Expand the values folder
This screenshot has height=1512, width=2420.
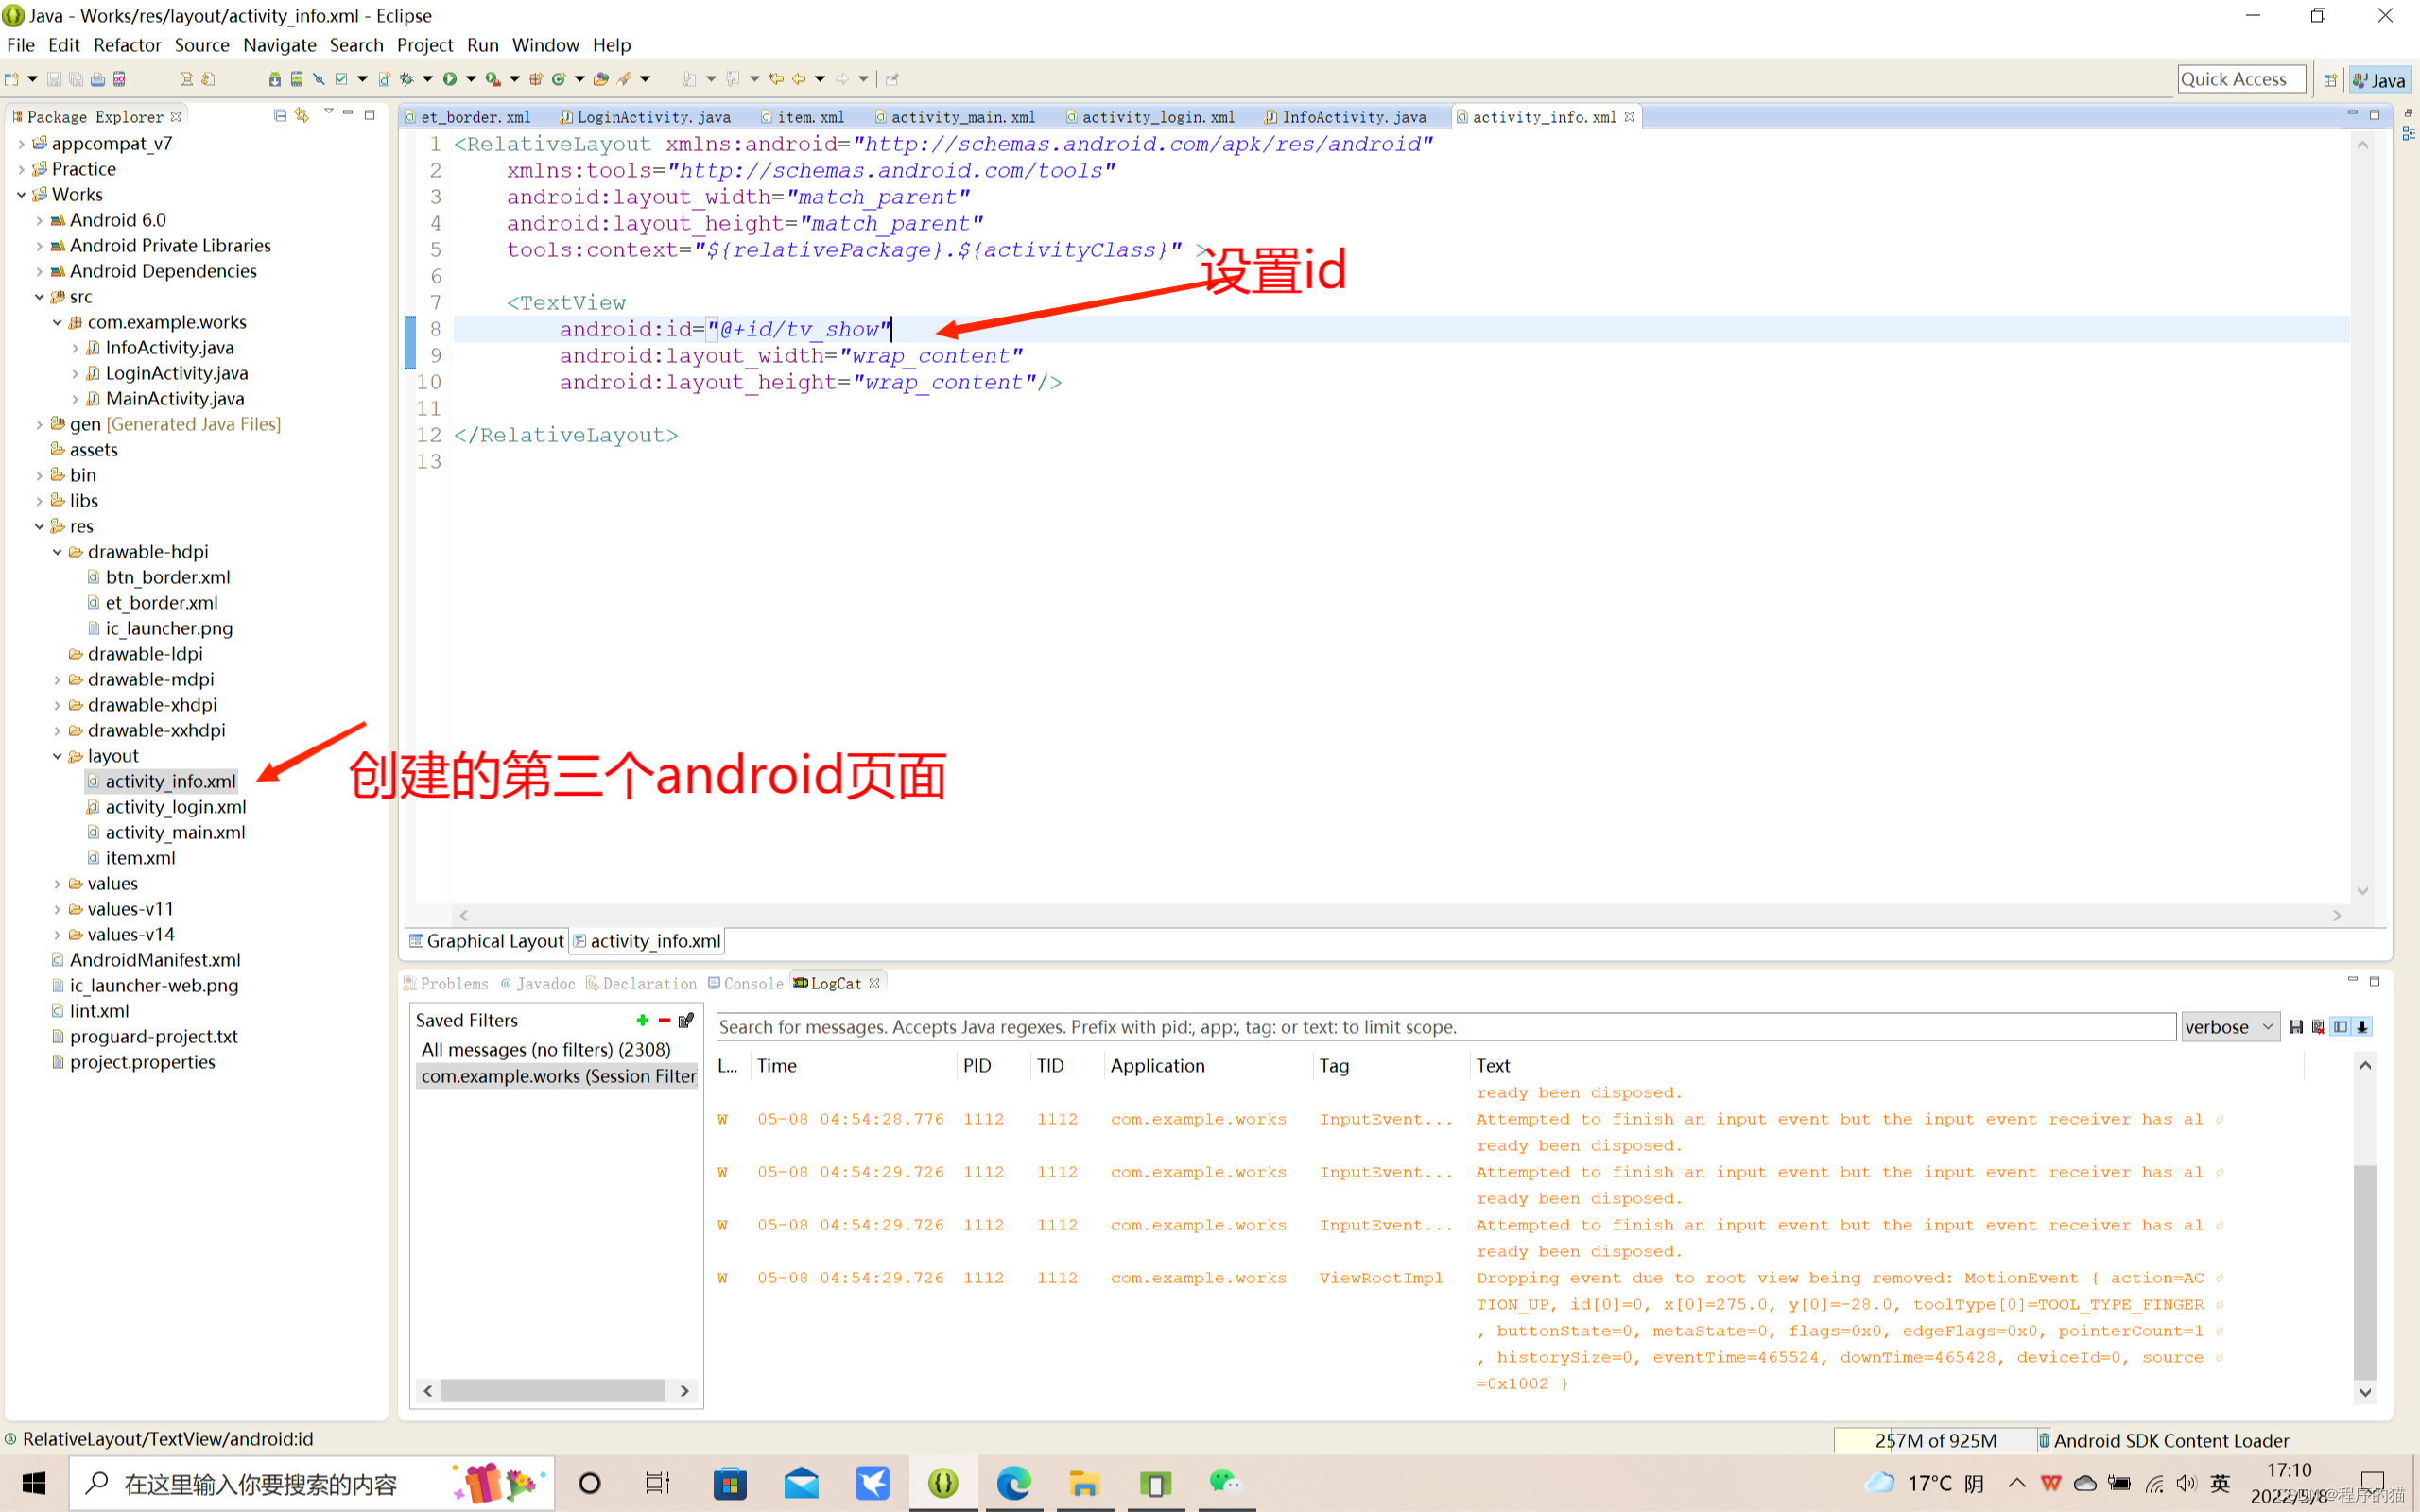click(x=57, y=884)
